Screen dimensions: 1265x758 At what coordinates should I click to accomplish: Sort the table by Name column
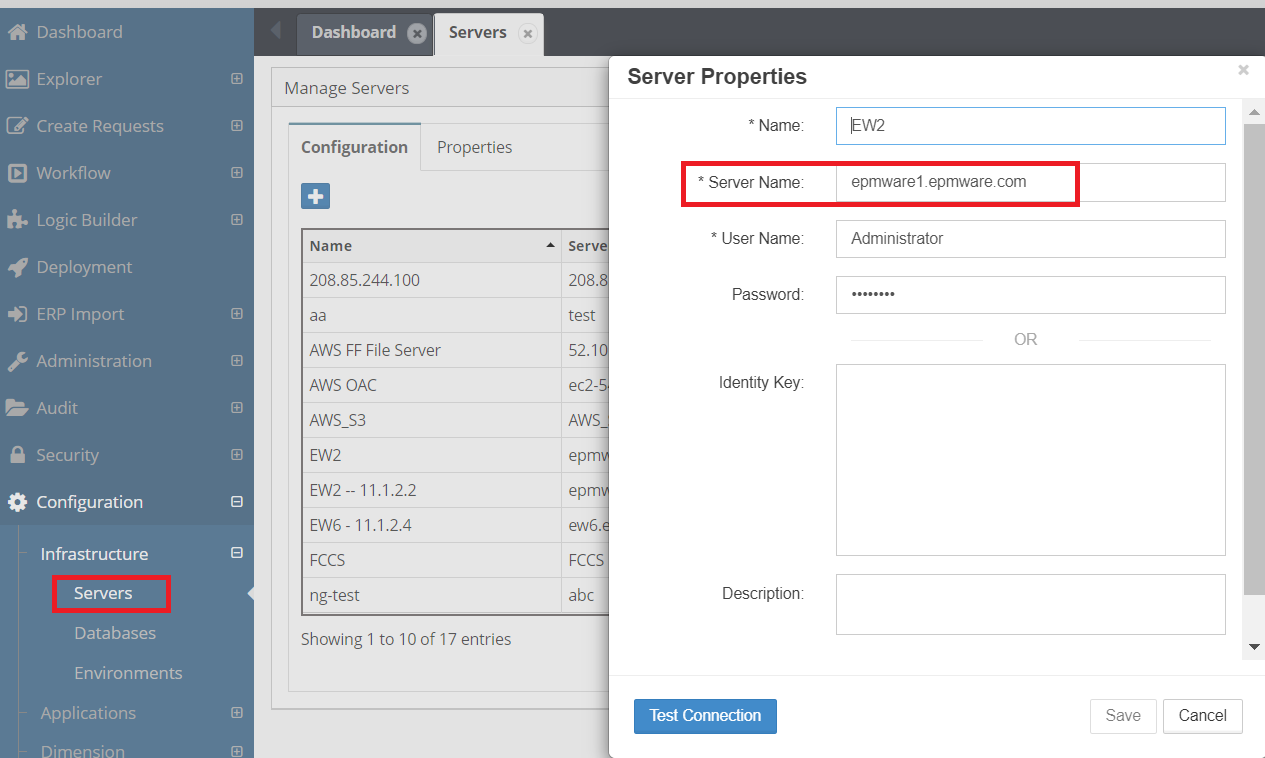pyautogui.click(x=430, y=246)
